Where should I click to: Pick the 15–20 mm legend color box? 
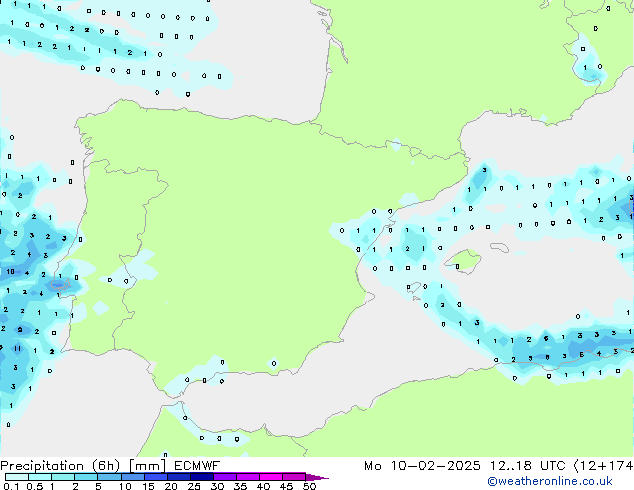click(156, 477)
